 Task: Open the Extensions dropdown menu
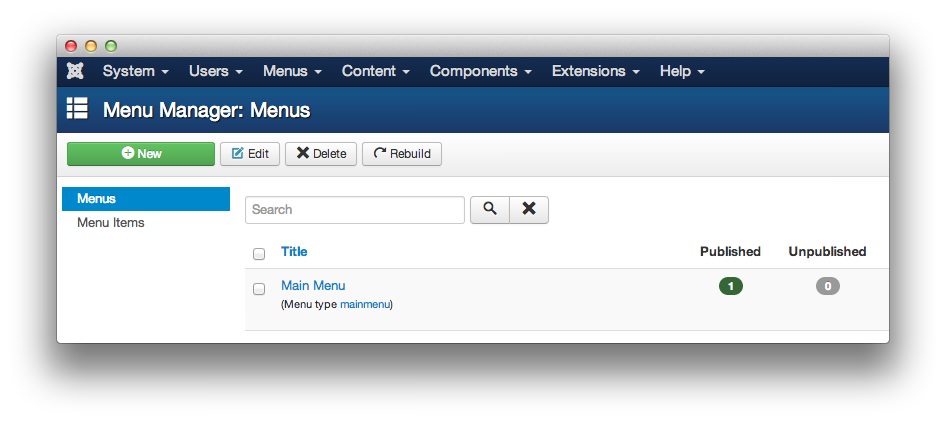(x=595, y=71)
